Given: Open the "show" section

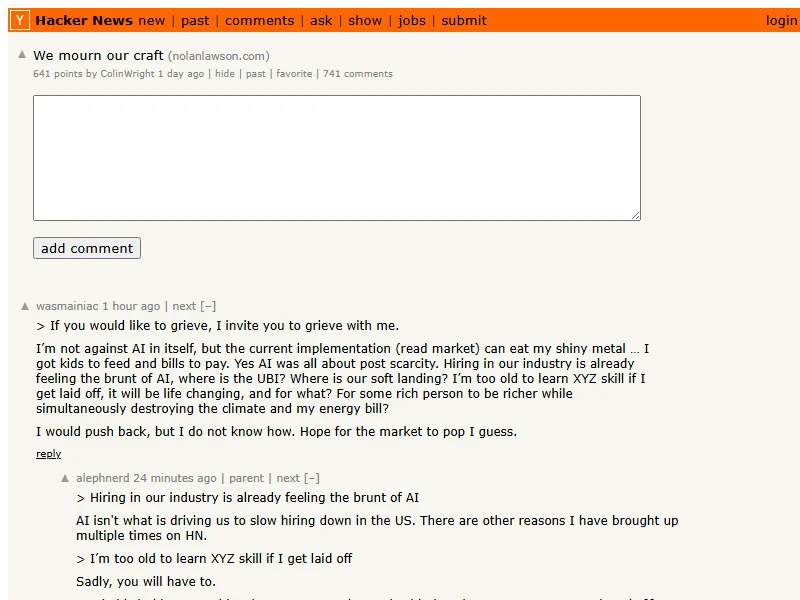Looking at the screenshot, I should click(x=365, y=20).
